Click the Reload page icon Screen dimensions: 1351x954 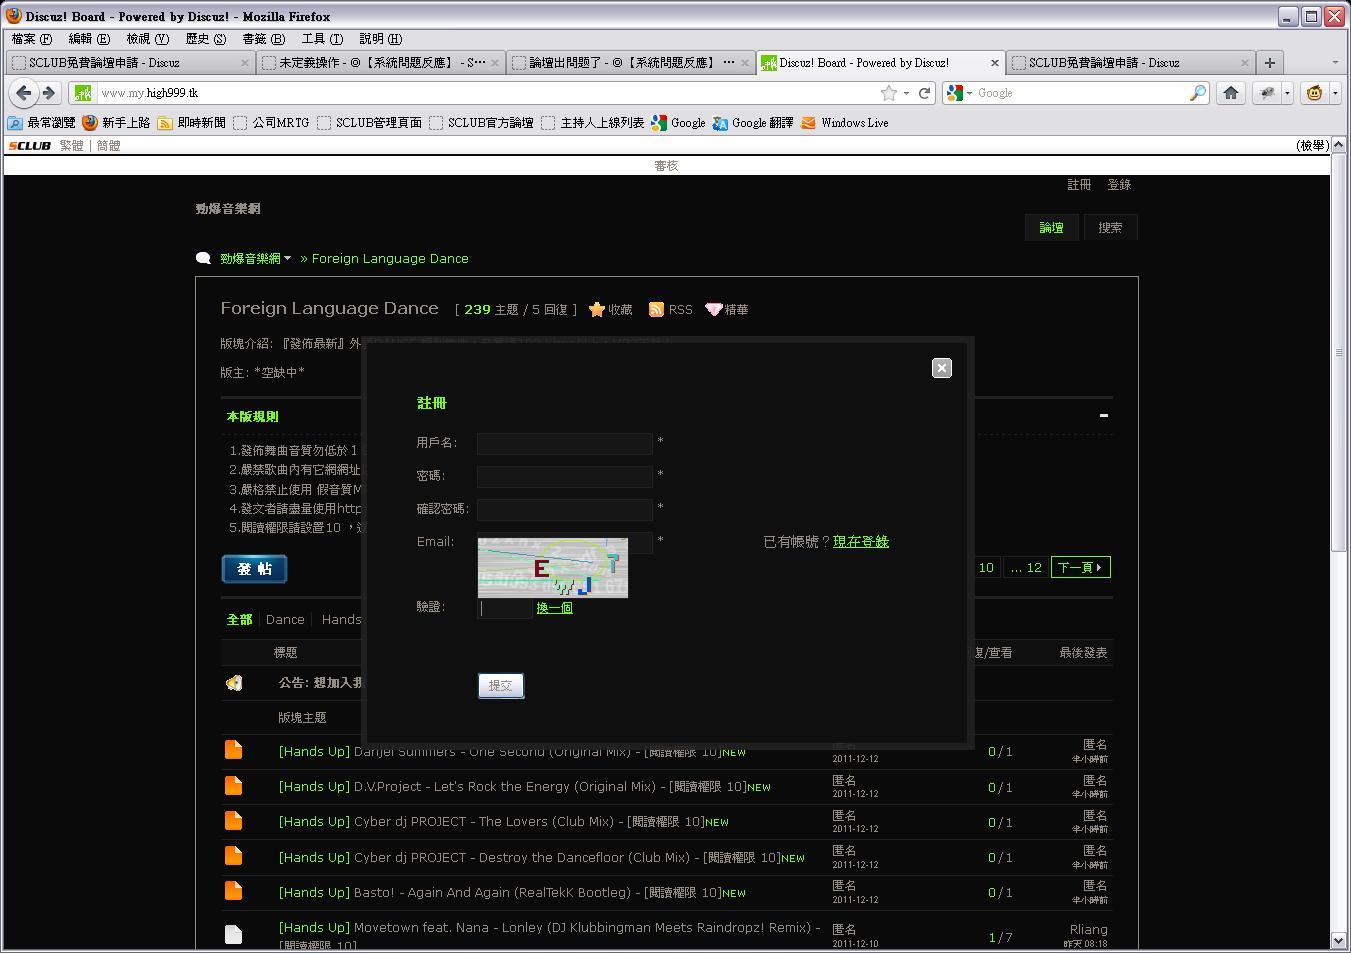click(925, 93)
